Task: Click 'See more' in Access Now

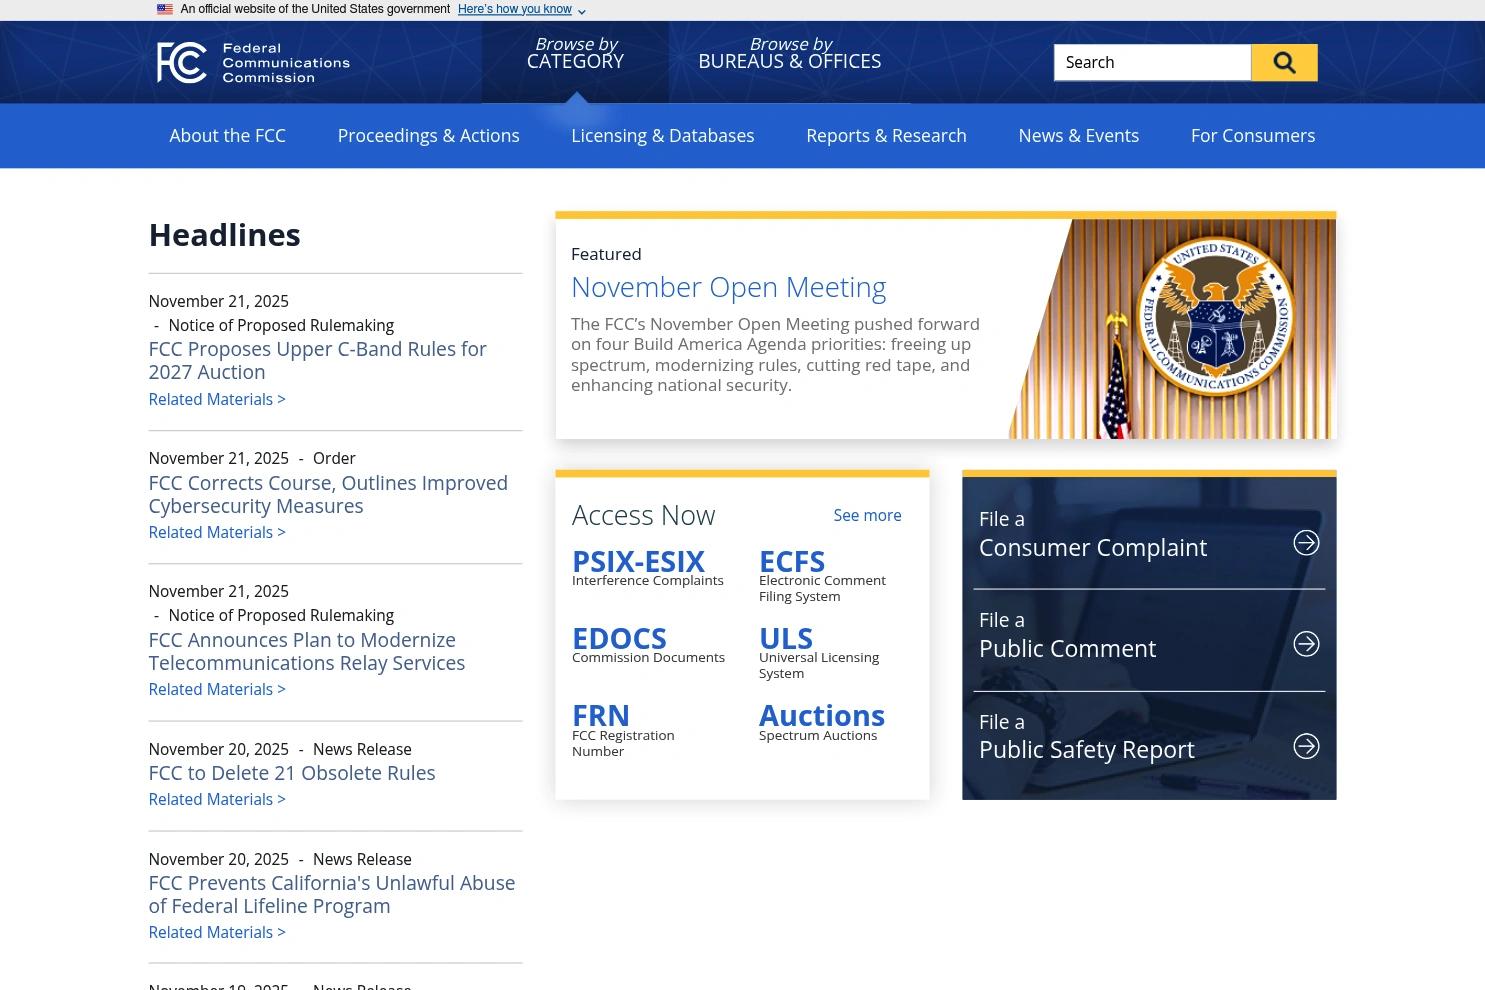Action: click(x=867, y=515)
